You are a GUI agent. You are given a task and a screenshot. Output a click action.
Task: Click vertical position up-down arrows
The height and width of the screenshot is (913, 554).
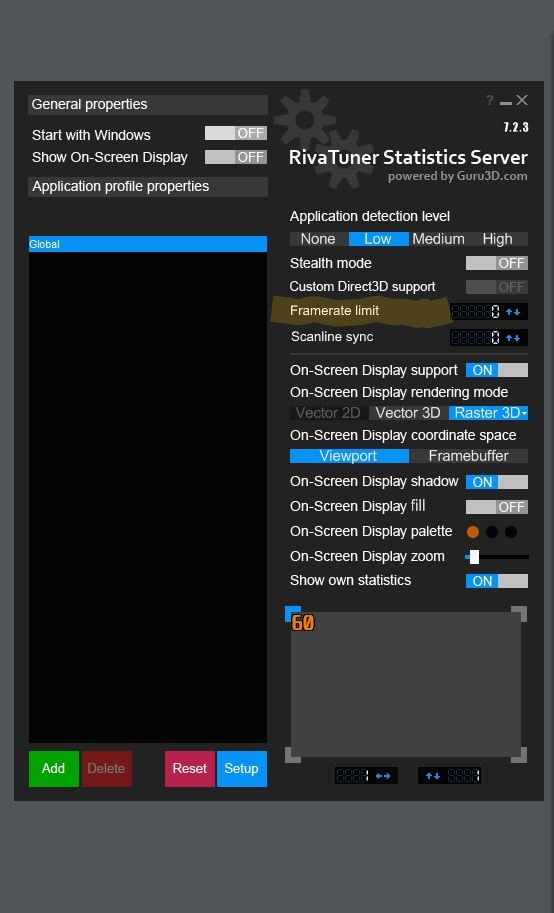[x=432, y=776]
